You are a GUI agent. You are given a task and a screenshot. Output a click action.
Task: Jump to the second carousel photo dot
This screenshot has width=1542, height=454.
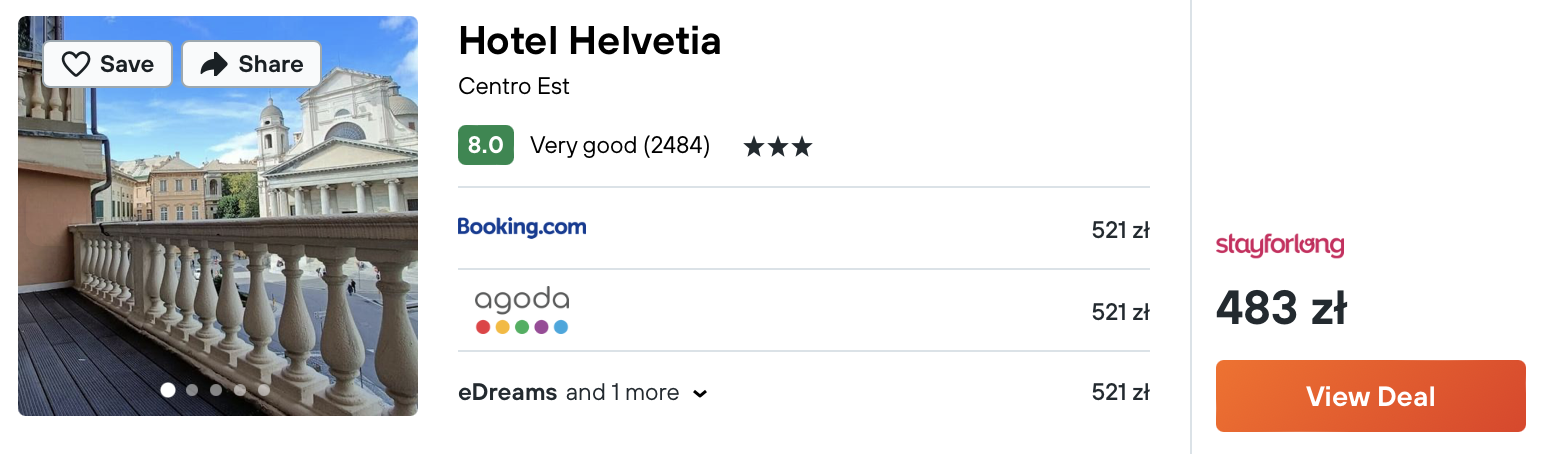[192, 390]
